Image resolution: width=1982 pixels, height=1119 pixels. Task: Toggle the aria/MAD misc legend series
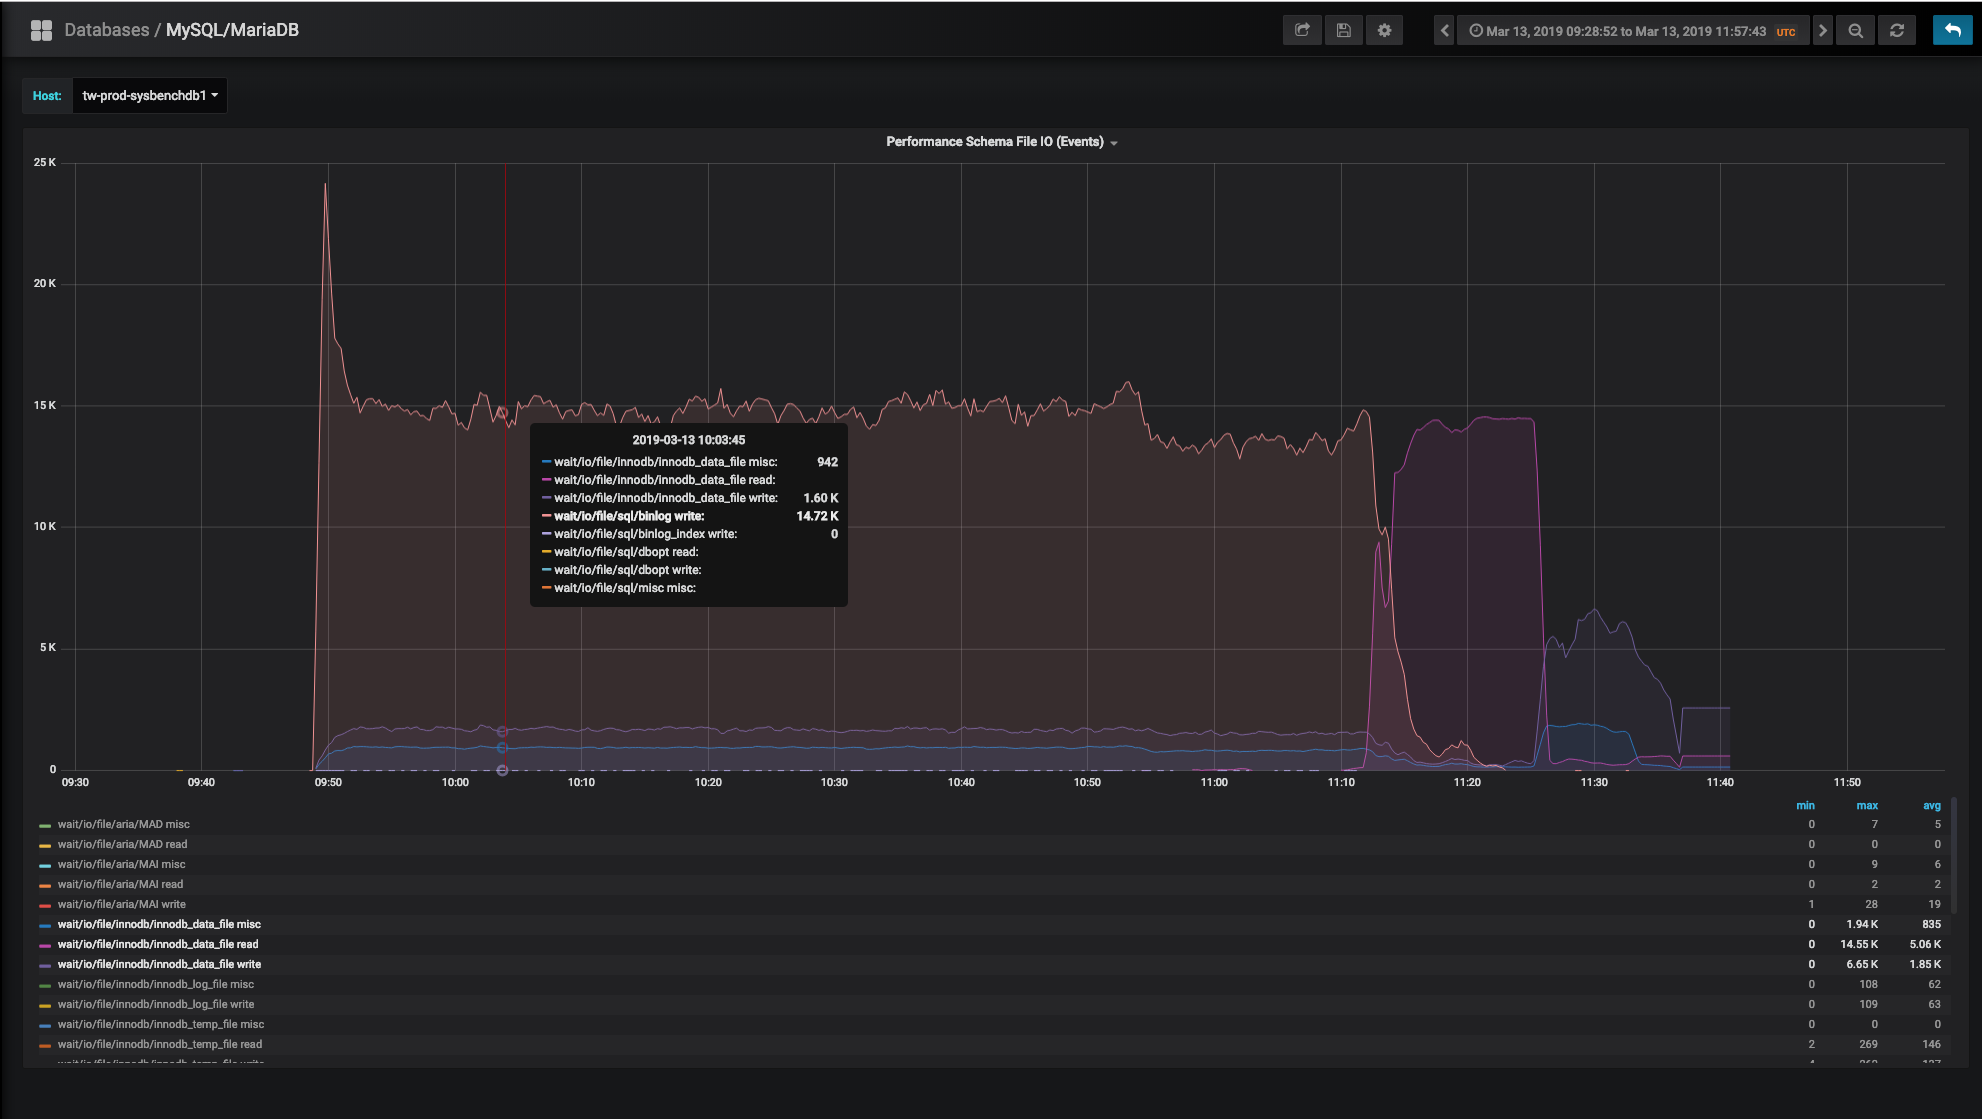(123, 824)
